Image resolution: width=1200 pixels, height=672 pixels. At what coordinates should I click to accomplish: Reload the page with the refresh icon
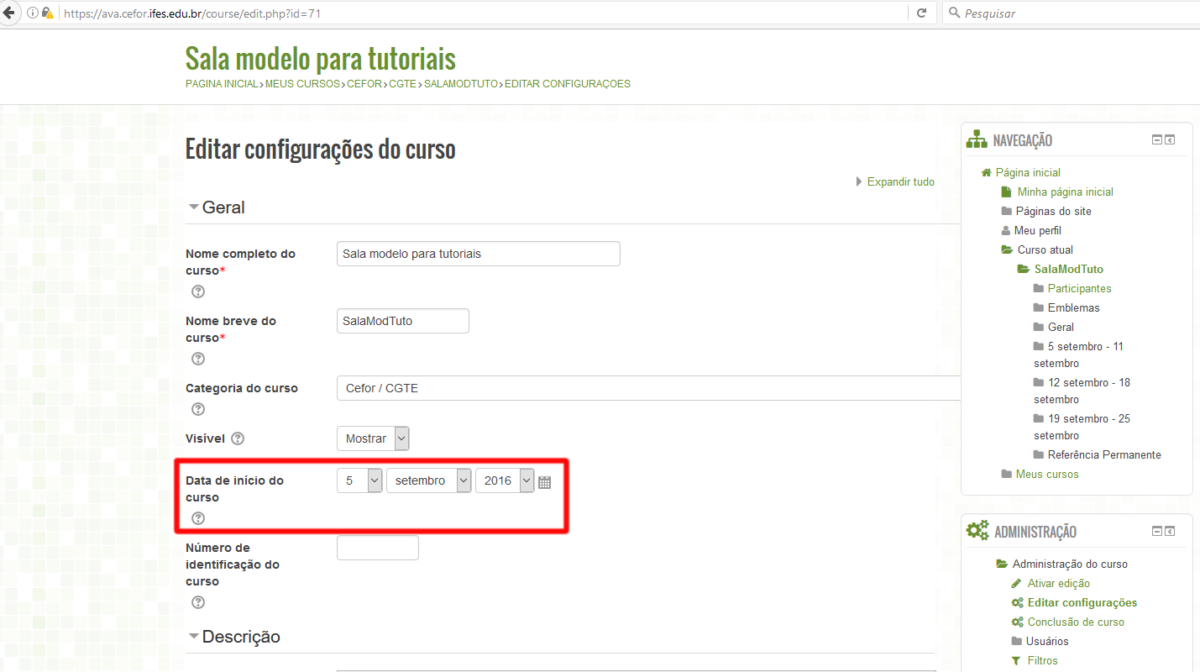pos(920,13)
